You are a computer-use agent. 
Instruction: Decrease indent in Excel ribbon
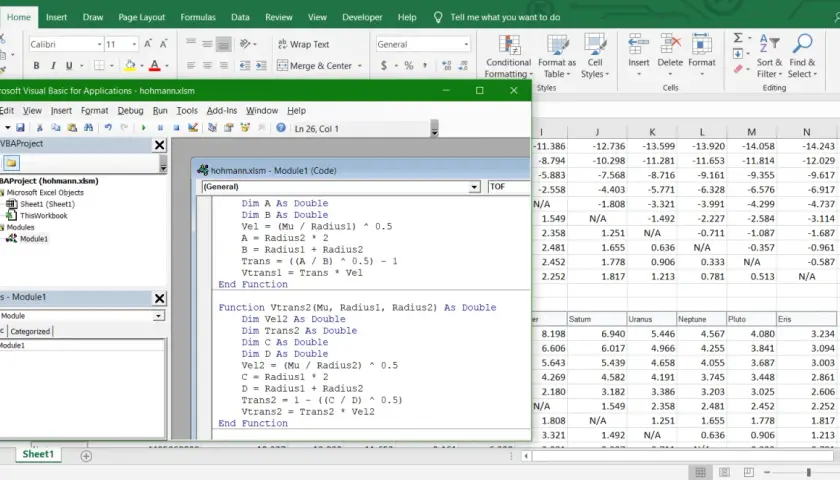tap(245, 65)
